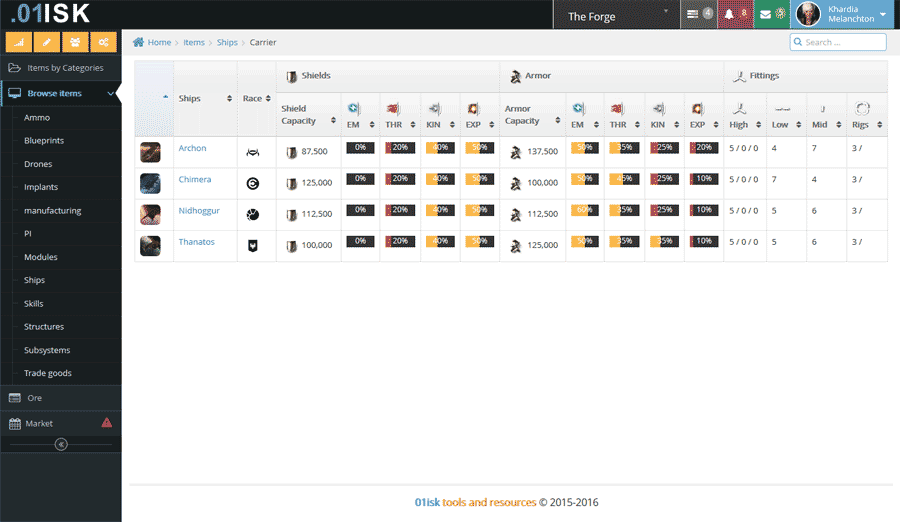Click the Chimera race faction icon

tap(253, 183)
